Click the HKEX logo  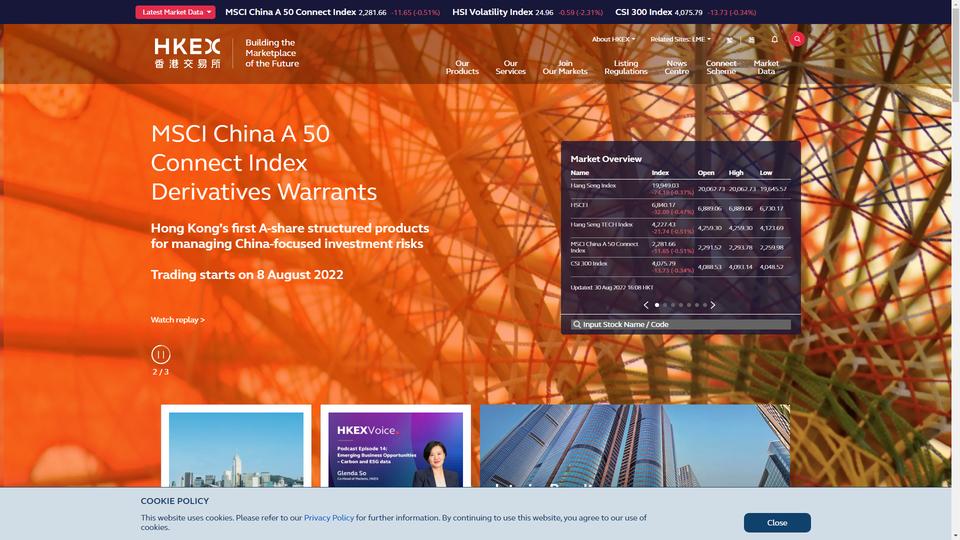(187, 53)
